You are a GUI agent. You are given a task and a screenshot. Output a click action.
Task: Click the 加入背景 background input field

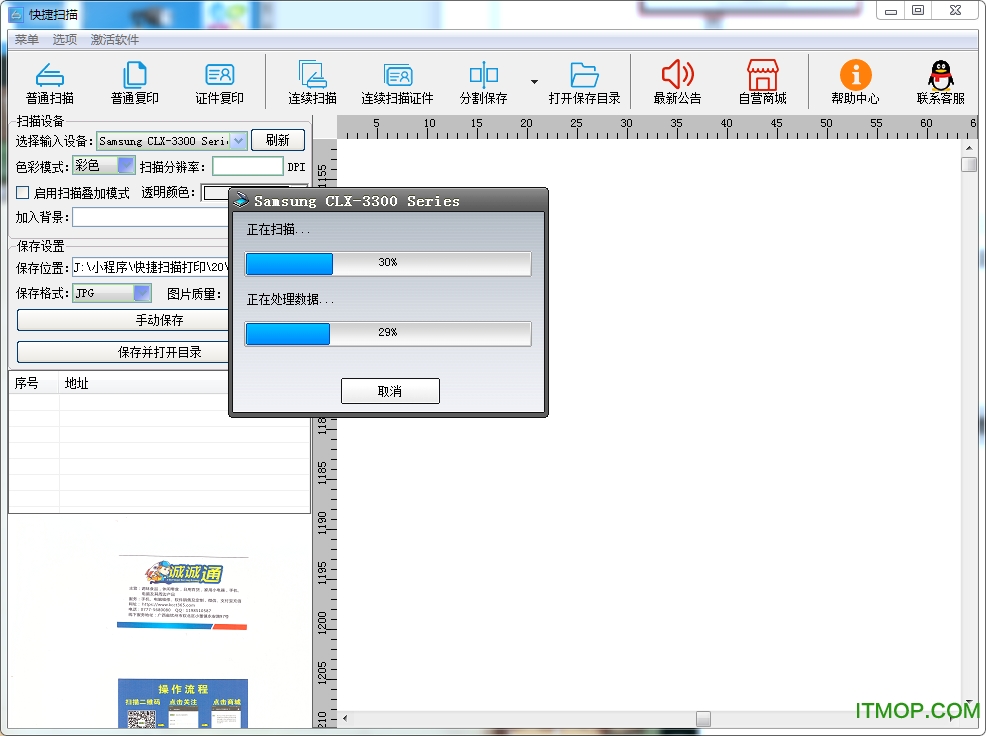pyautogui.click(x=150, y=218)
